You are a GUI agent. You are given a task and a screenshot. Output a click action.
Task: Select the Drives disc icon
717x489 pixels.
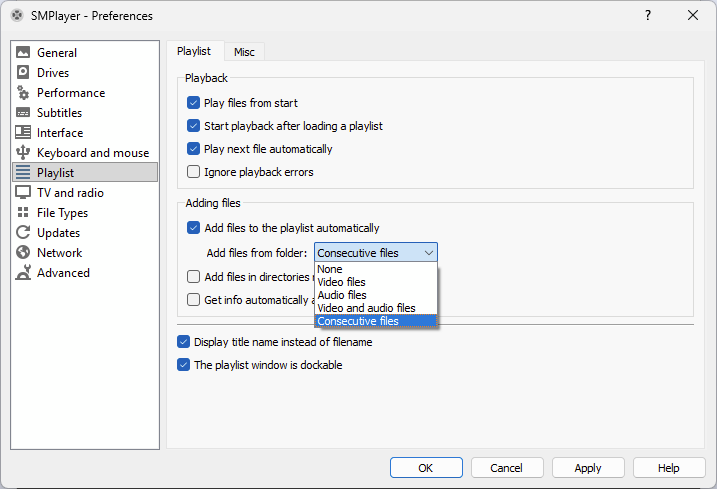(x=23, y=72)
